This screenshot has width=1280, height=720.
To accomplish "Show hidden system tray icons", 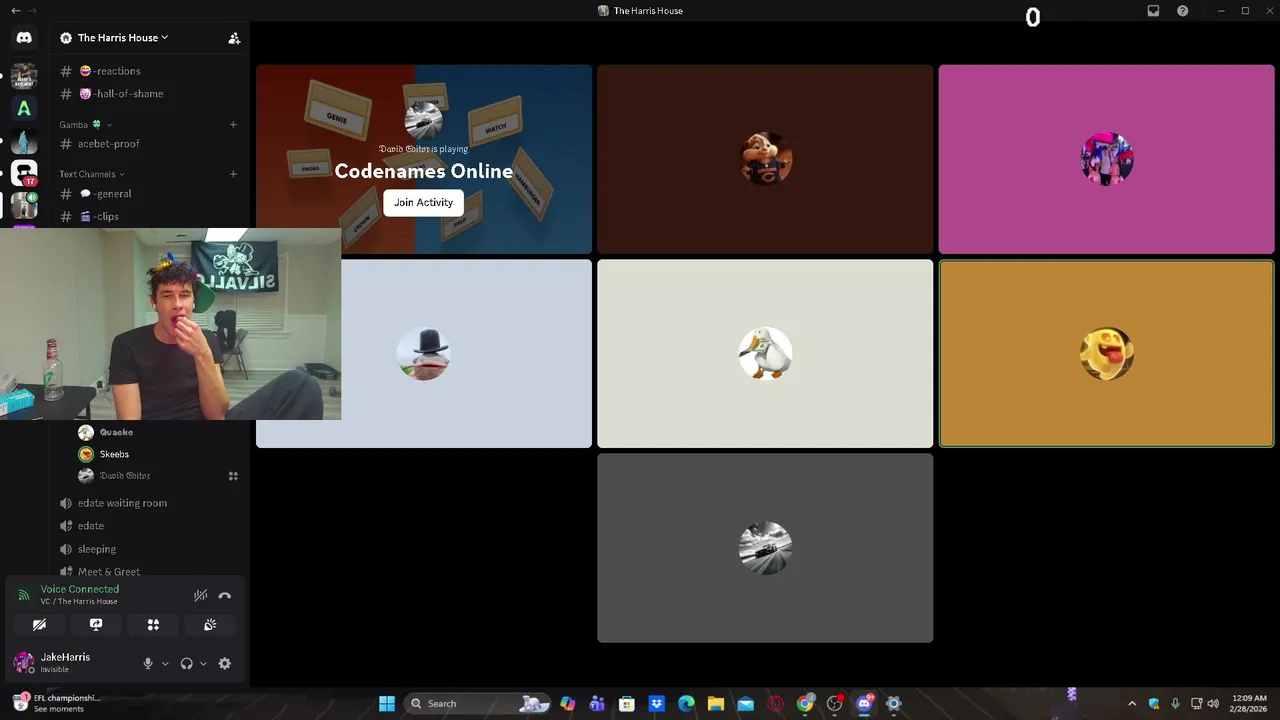I will click(x=1132, y=704).
